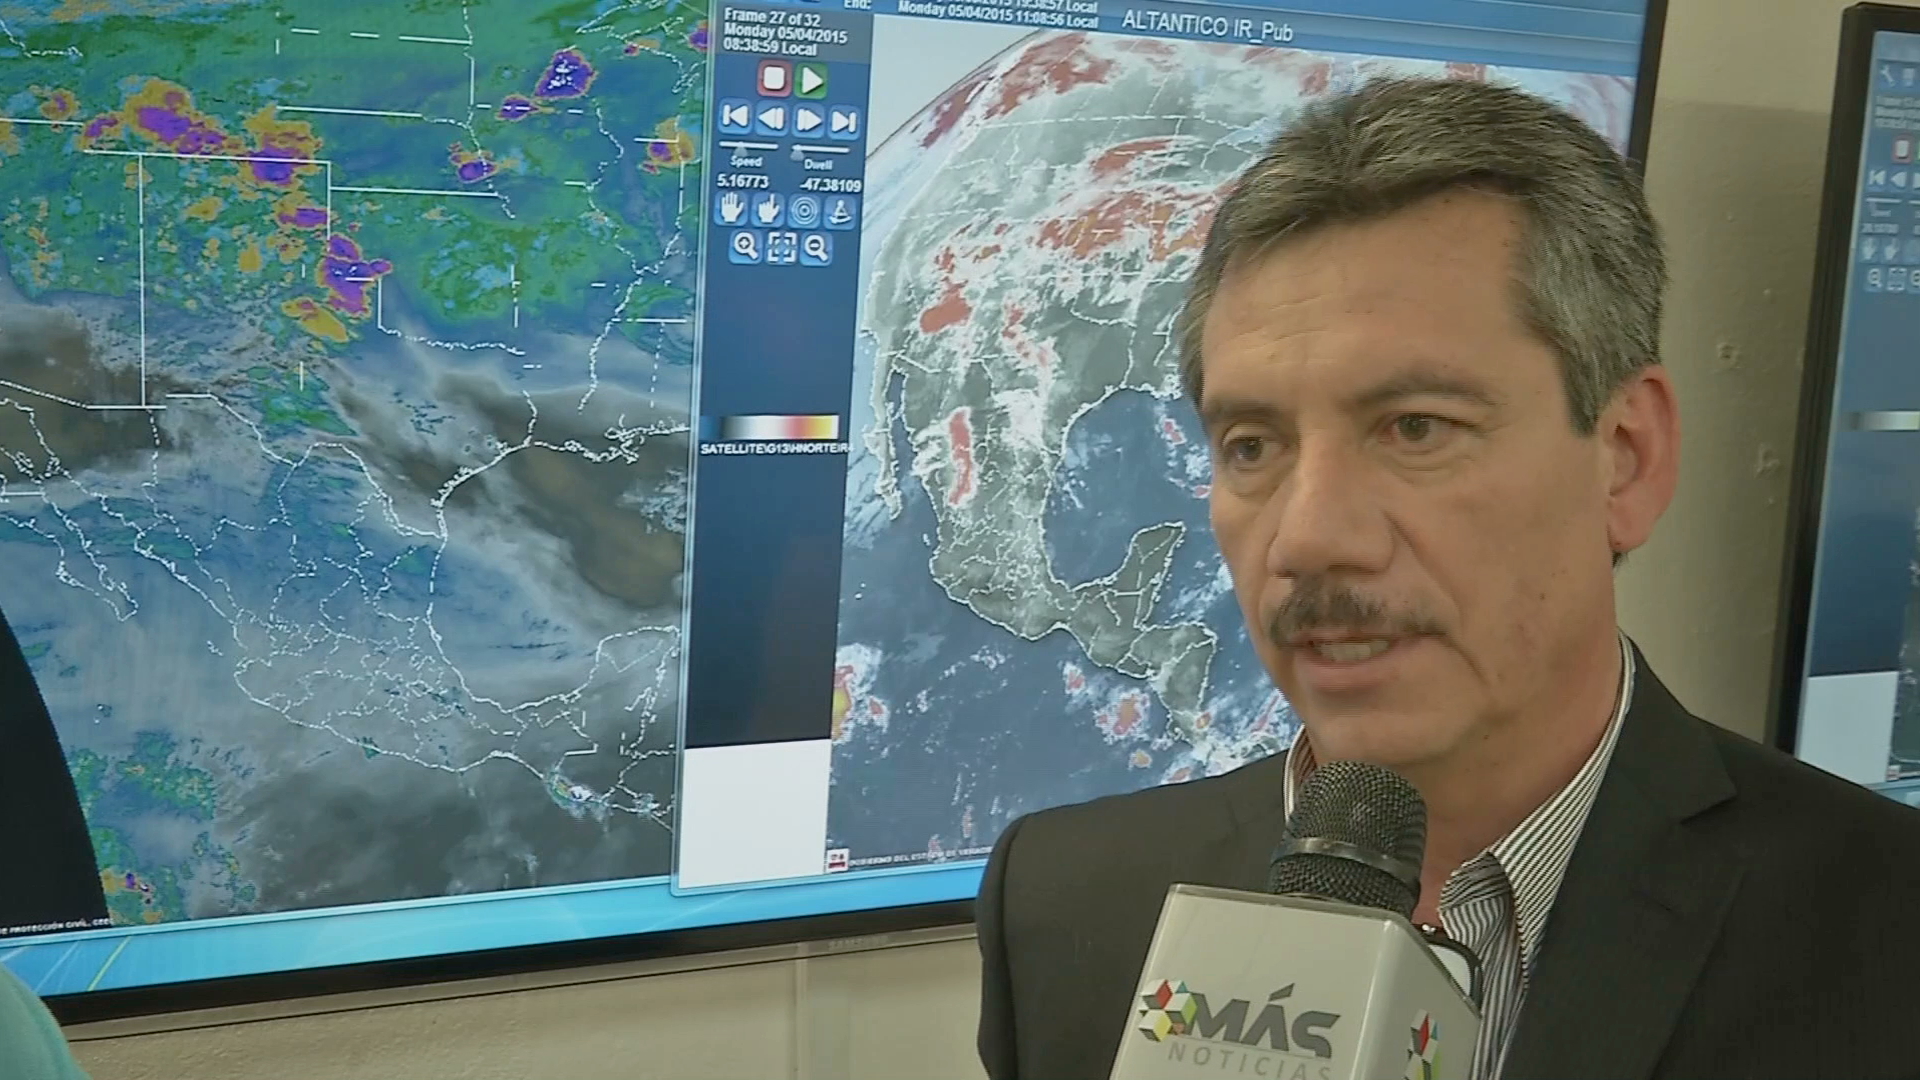Viewport: 1920px width, 1080px height.
Task: Click the 'Monday 05/04/2015' frame date
Action: pyautogui.click(x=785, y=33)
